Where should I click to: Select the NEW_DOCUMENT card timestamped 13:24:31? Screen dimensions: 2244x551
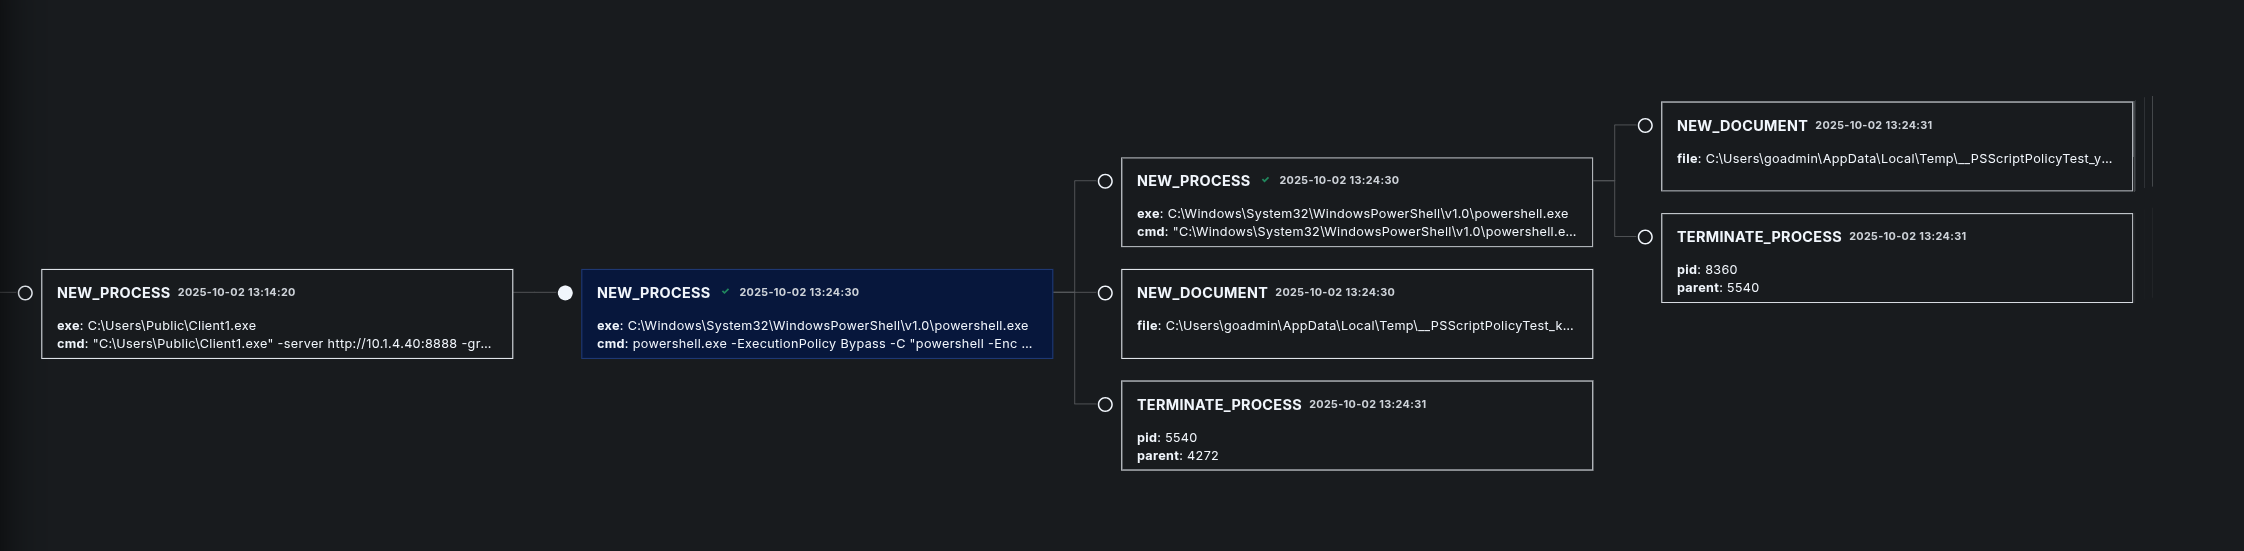pos(1896,145)
